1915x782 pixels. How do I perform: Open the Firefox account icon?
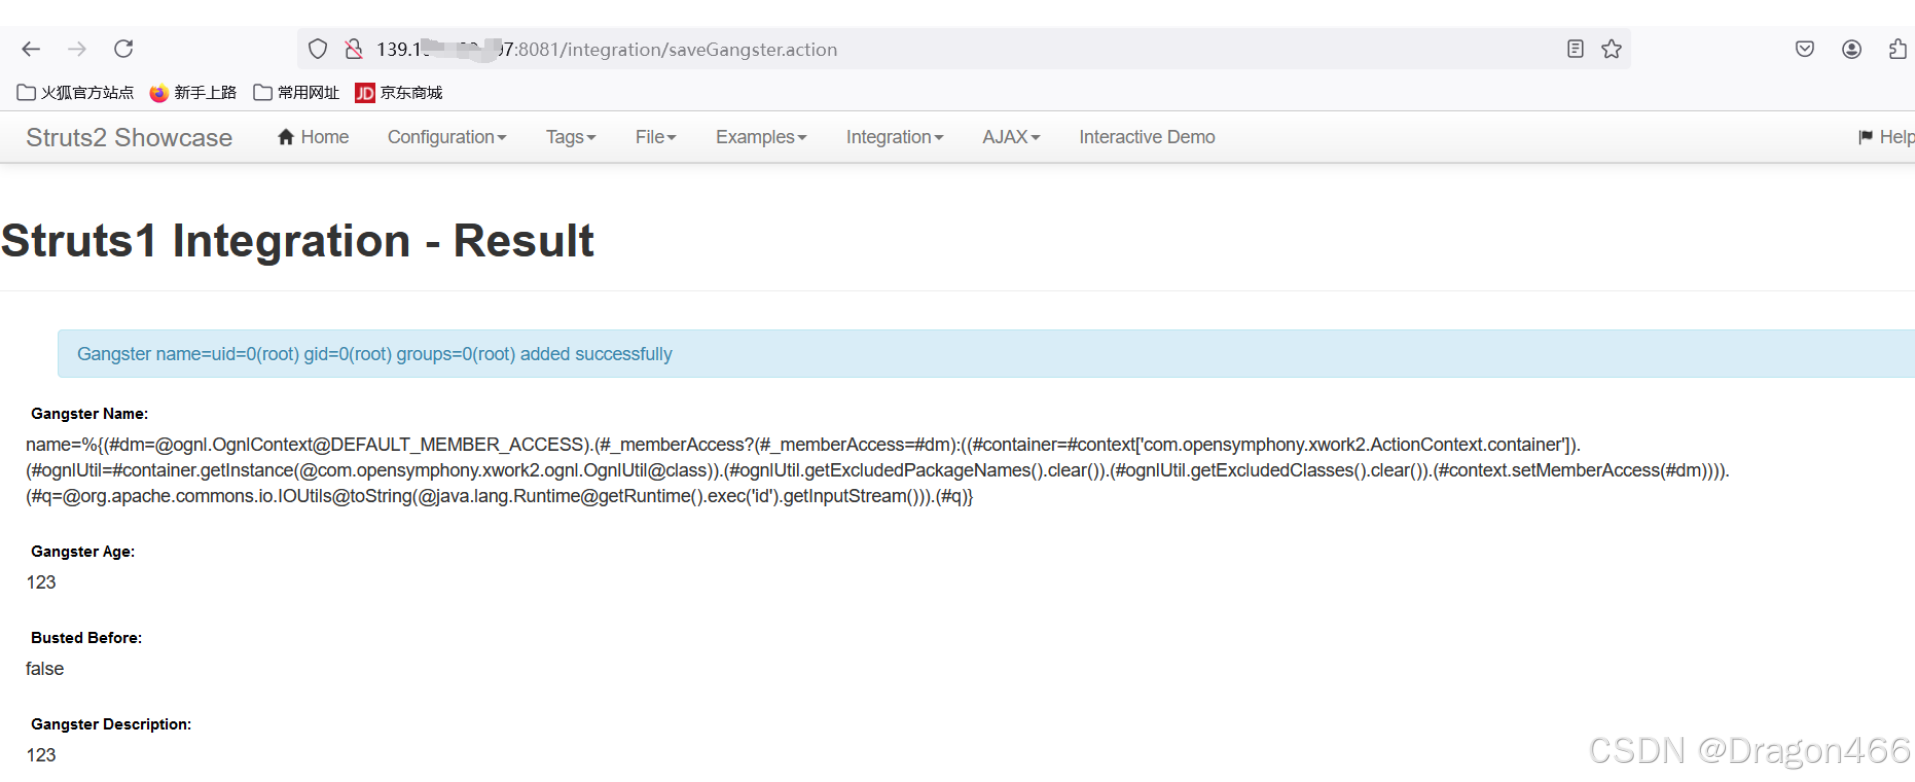point(1852,49)
